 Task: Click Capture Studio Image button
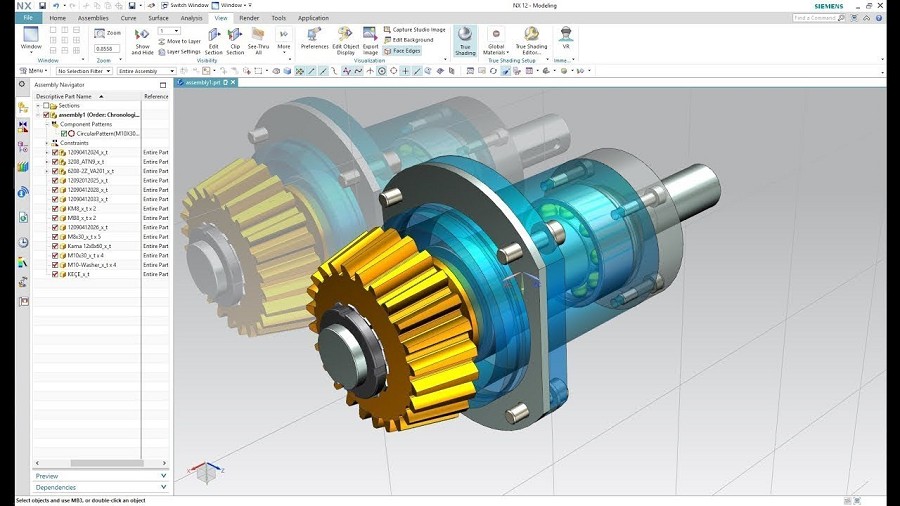[x=416, y=30]
